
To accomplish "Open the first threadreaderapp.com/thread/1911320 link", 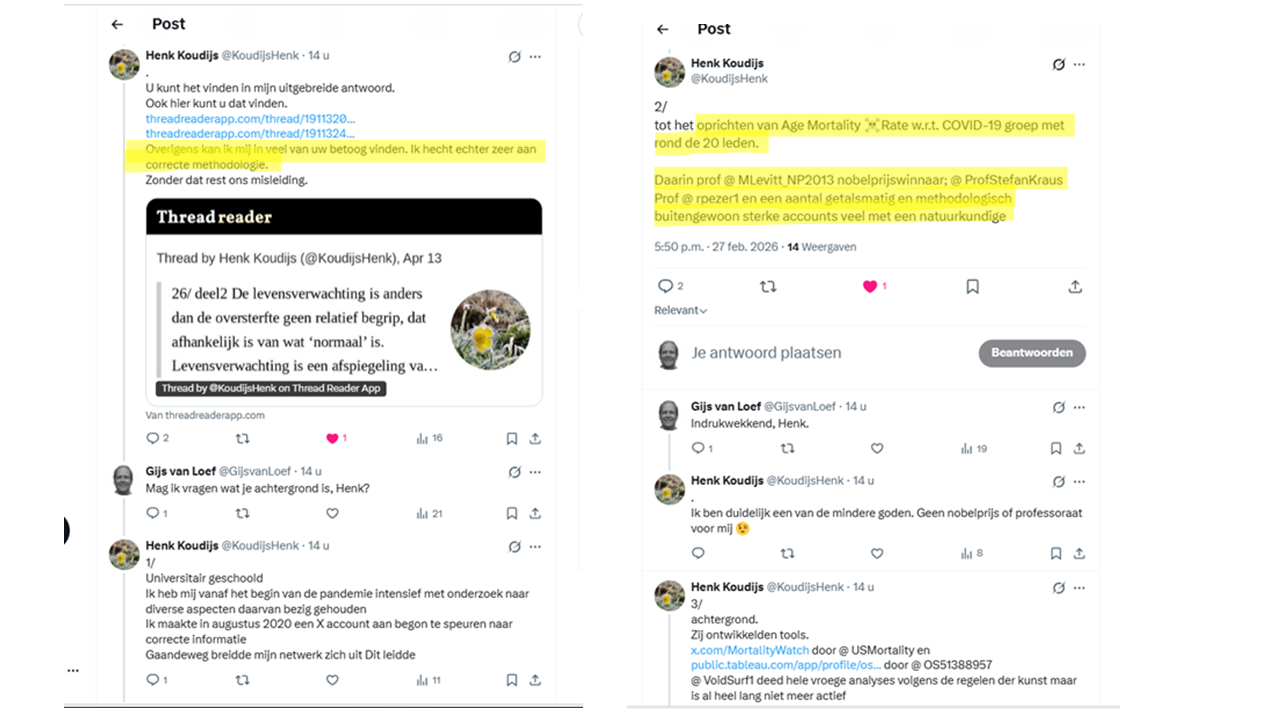I will pos(250,118).
